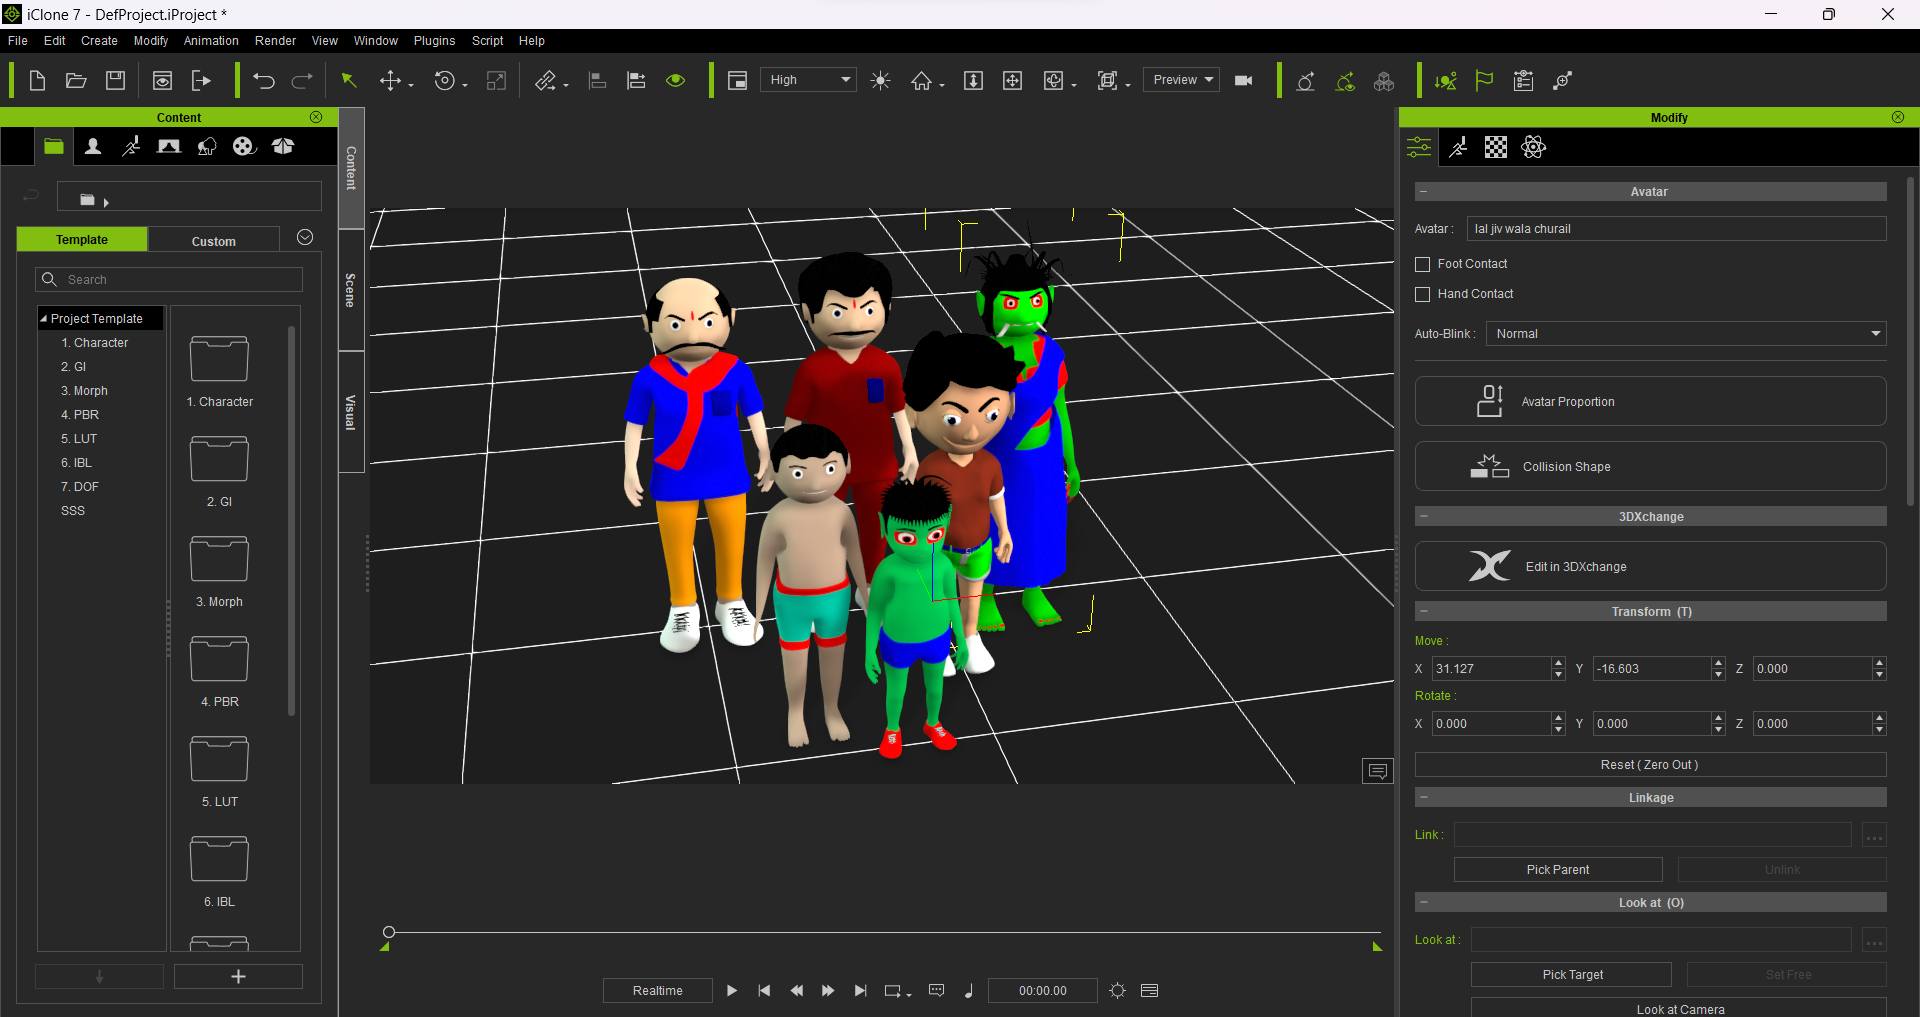Open the Actor content category icon
This screenshot has height=1017, width=1920.
pyautogui.click(x=93, y=147)
